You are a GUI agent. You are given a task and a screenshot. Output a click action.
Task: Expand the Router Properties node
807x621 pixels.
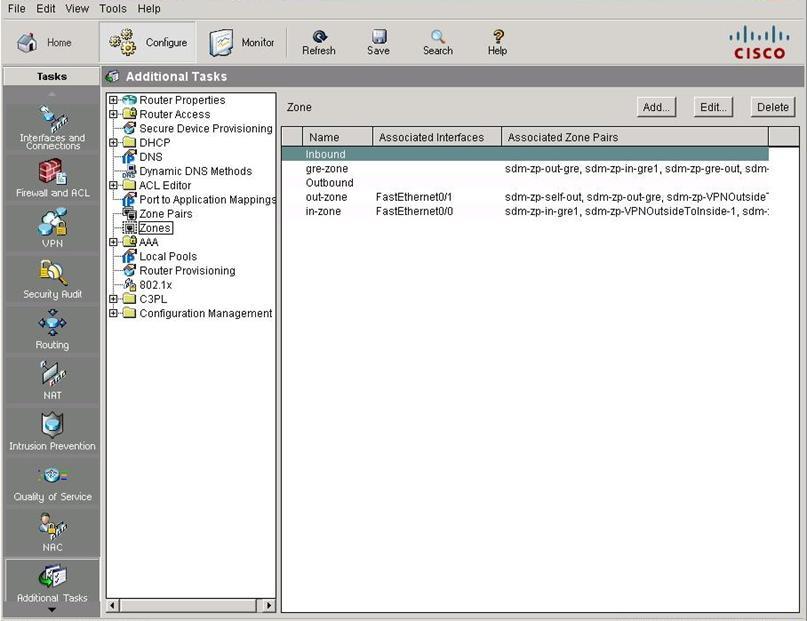113,100
